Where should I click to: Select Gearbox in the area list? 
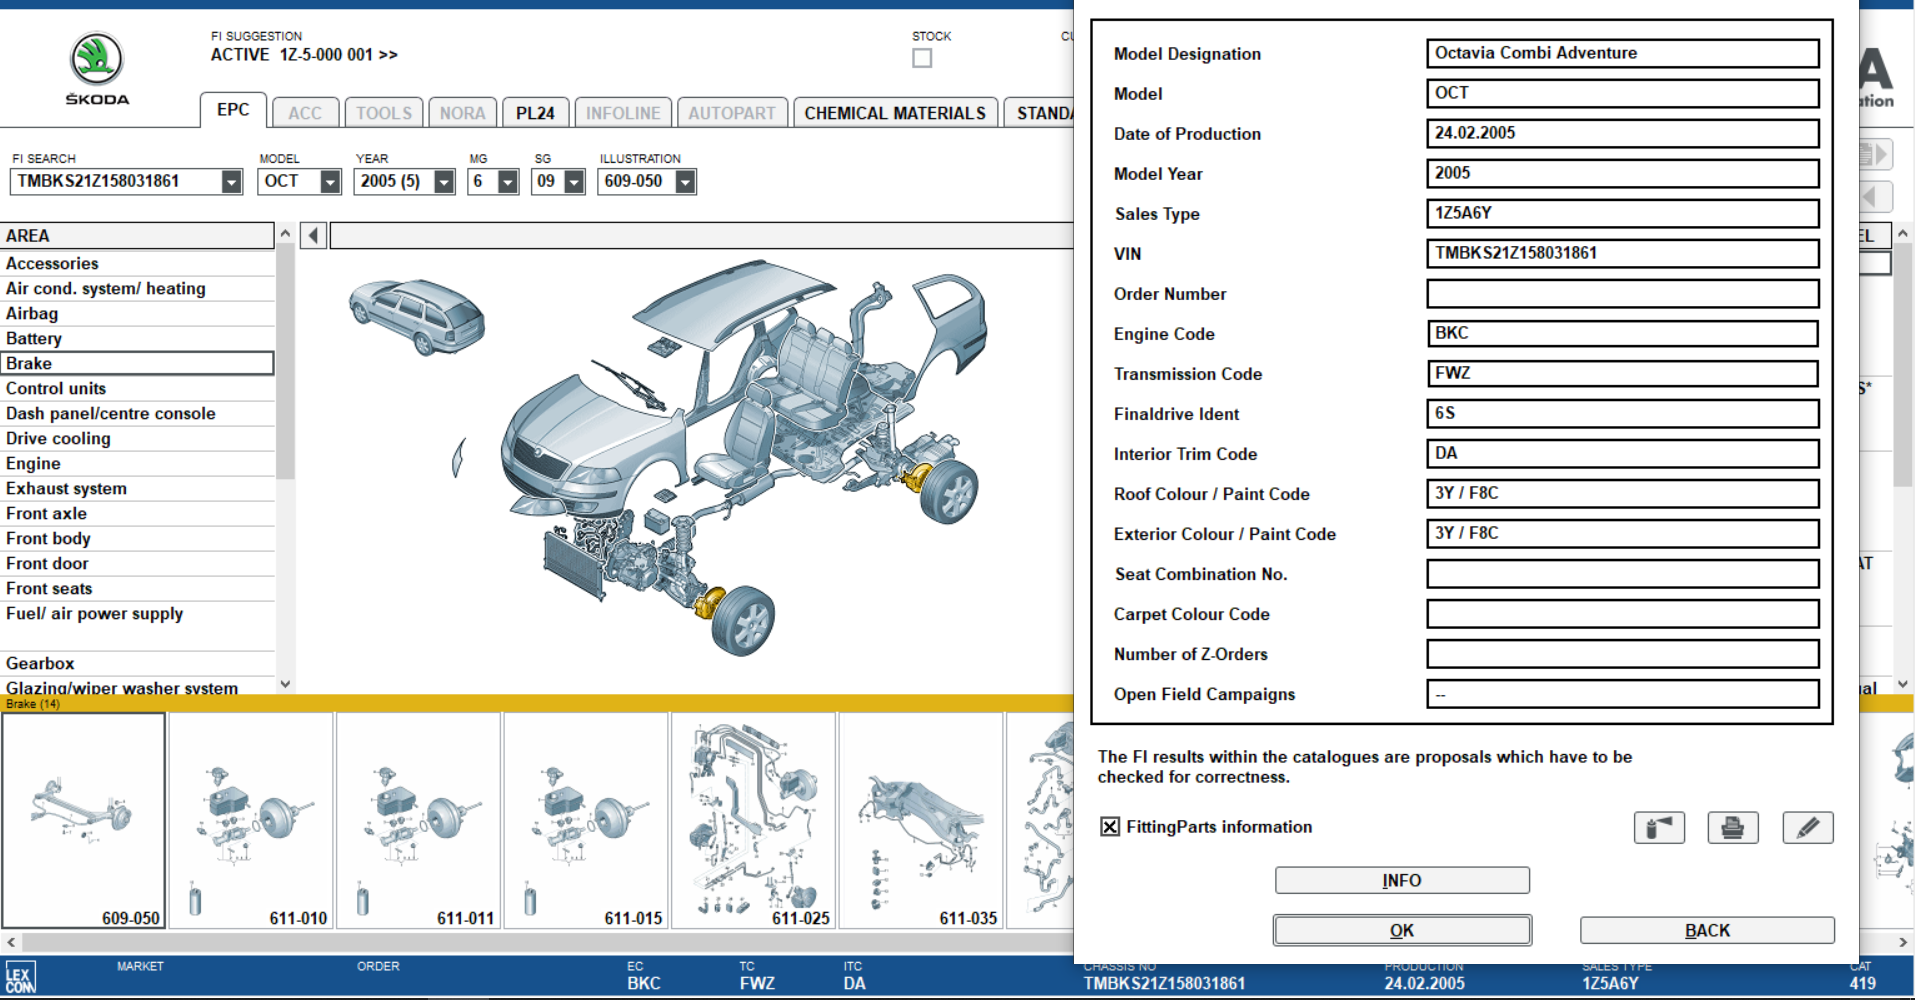tap(137, 664)
